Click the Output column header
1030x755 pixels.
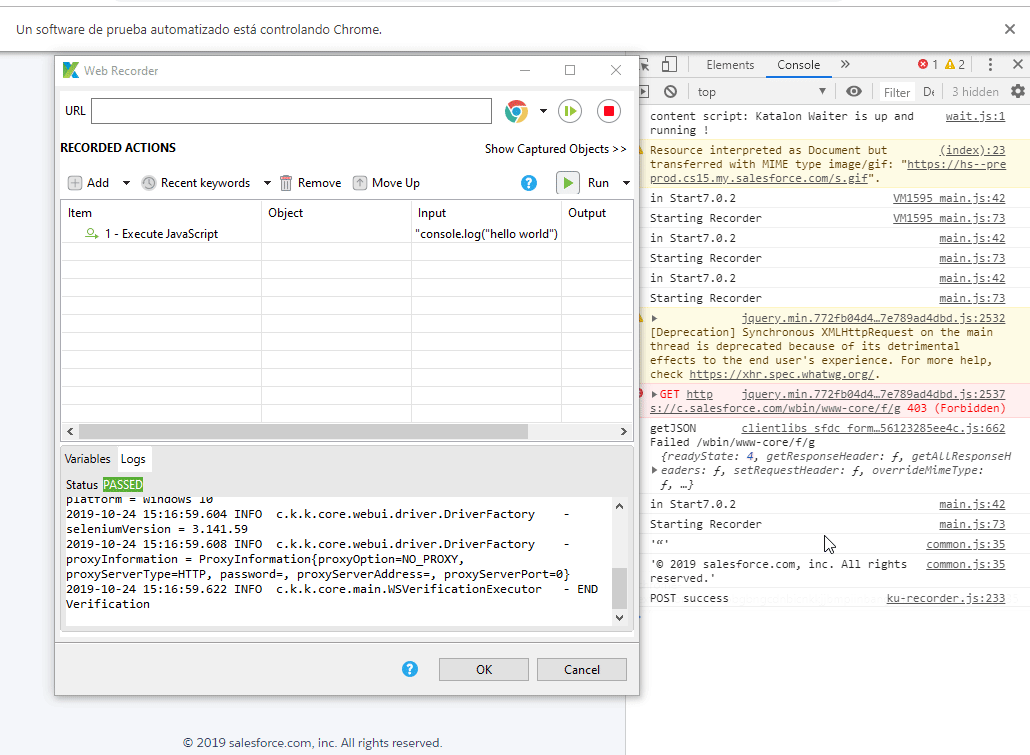pos(597,213)
